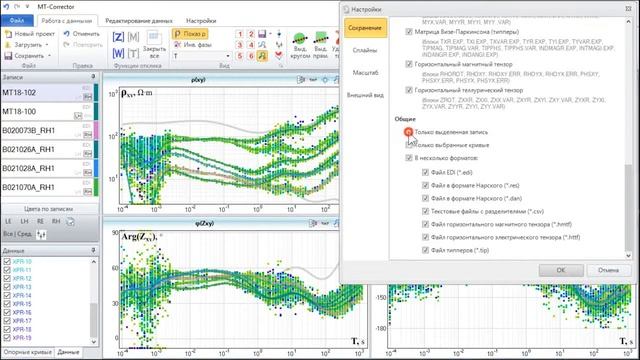Click the Отменить undo button in ribbon
This screenshot has height=360, width=640.
(x=82, y=34)
